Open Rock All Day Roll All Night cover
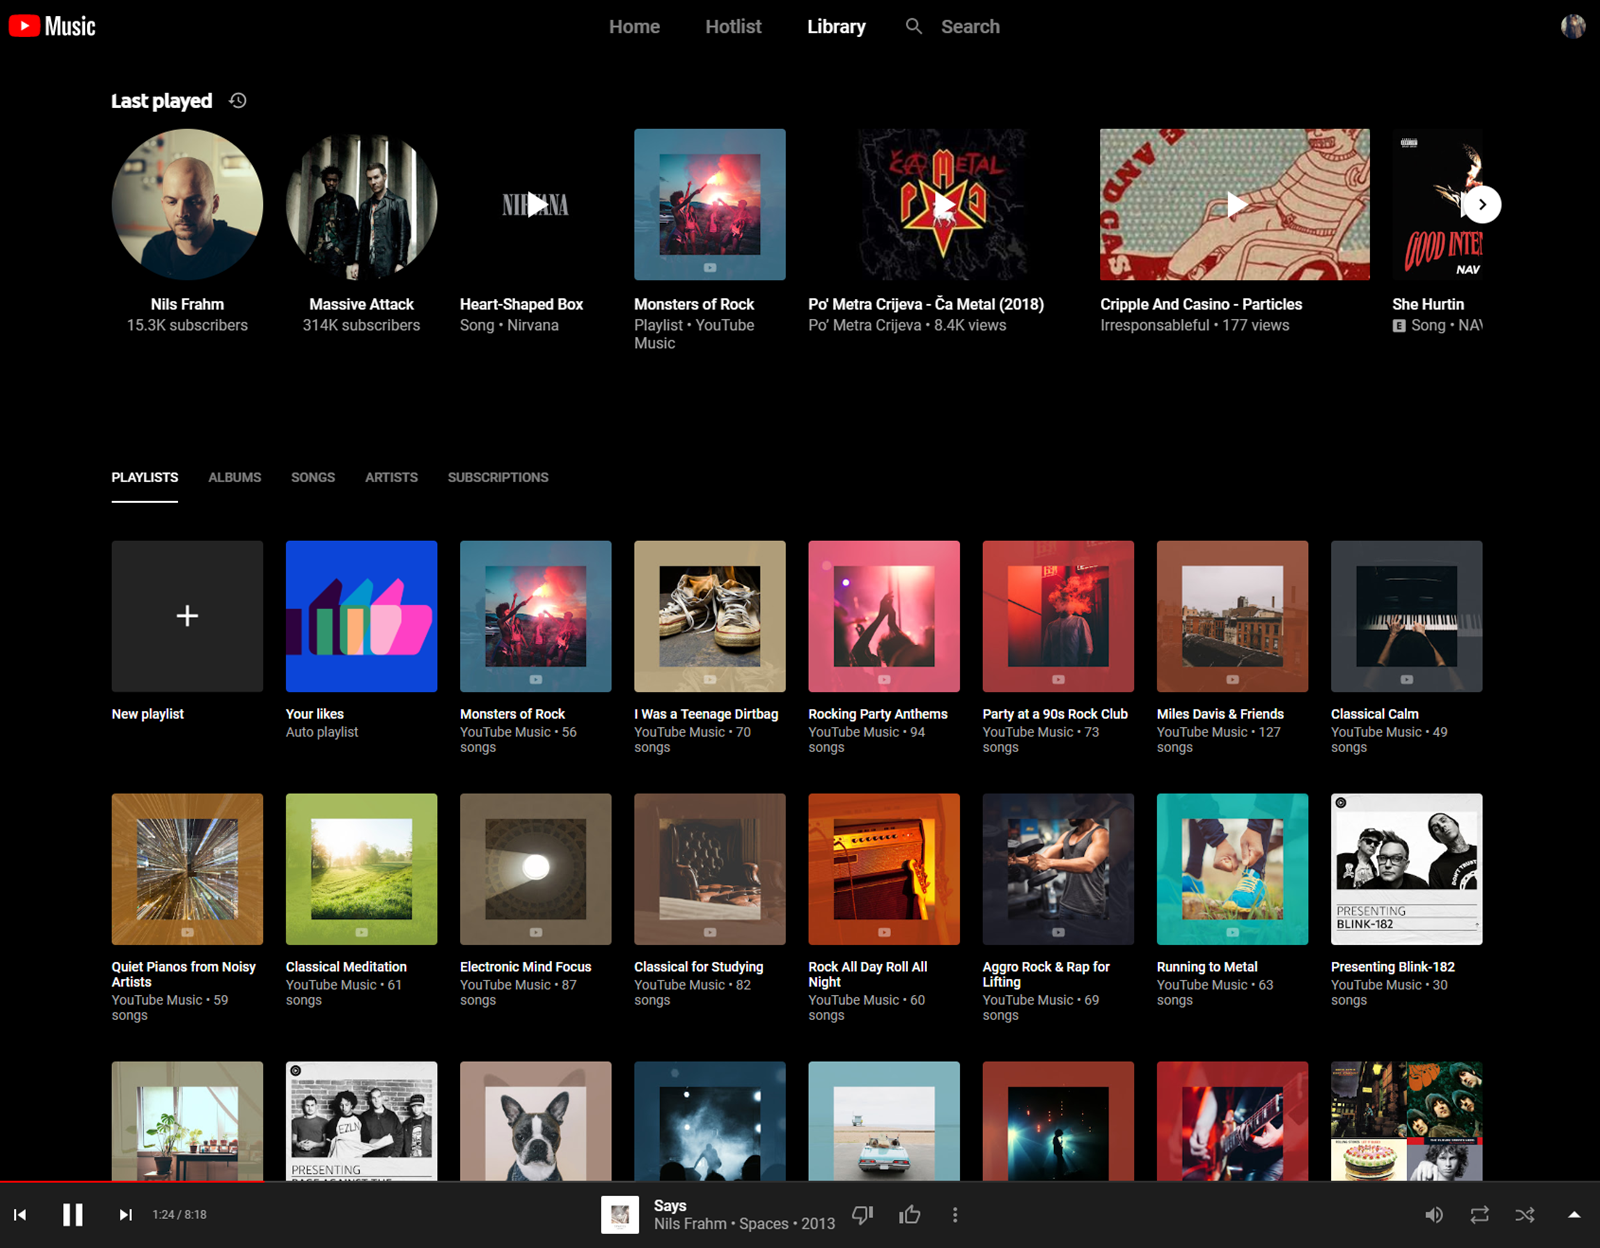The width and height of the screenshot is (1600, 1248). (884, 869)
